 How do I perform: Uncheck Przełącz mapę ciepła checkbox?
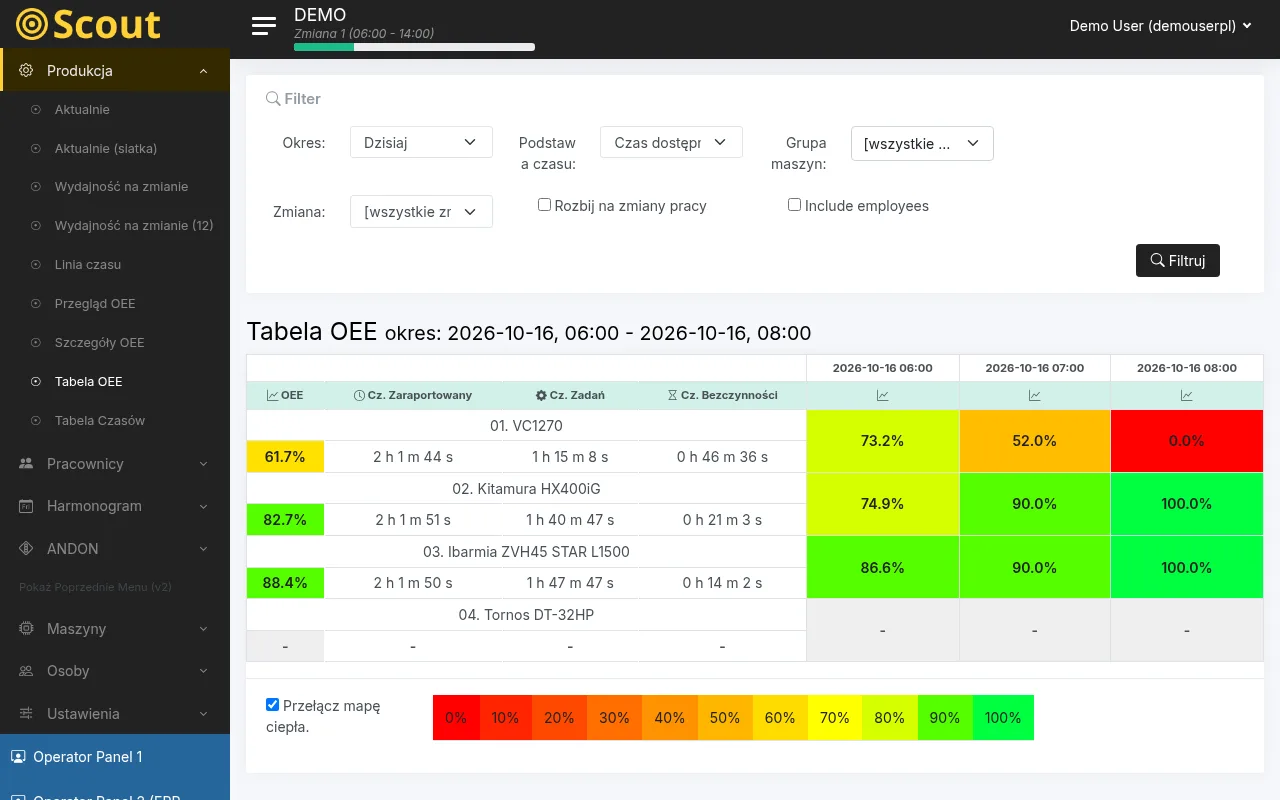pyautogui.click(x=273, y=705)
